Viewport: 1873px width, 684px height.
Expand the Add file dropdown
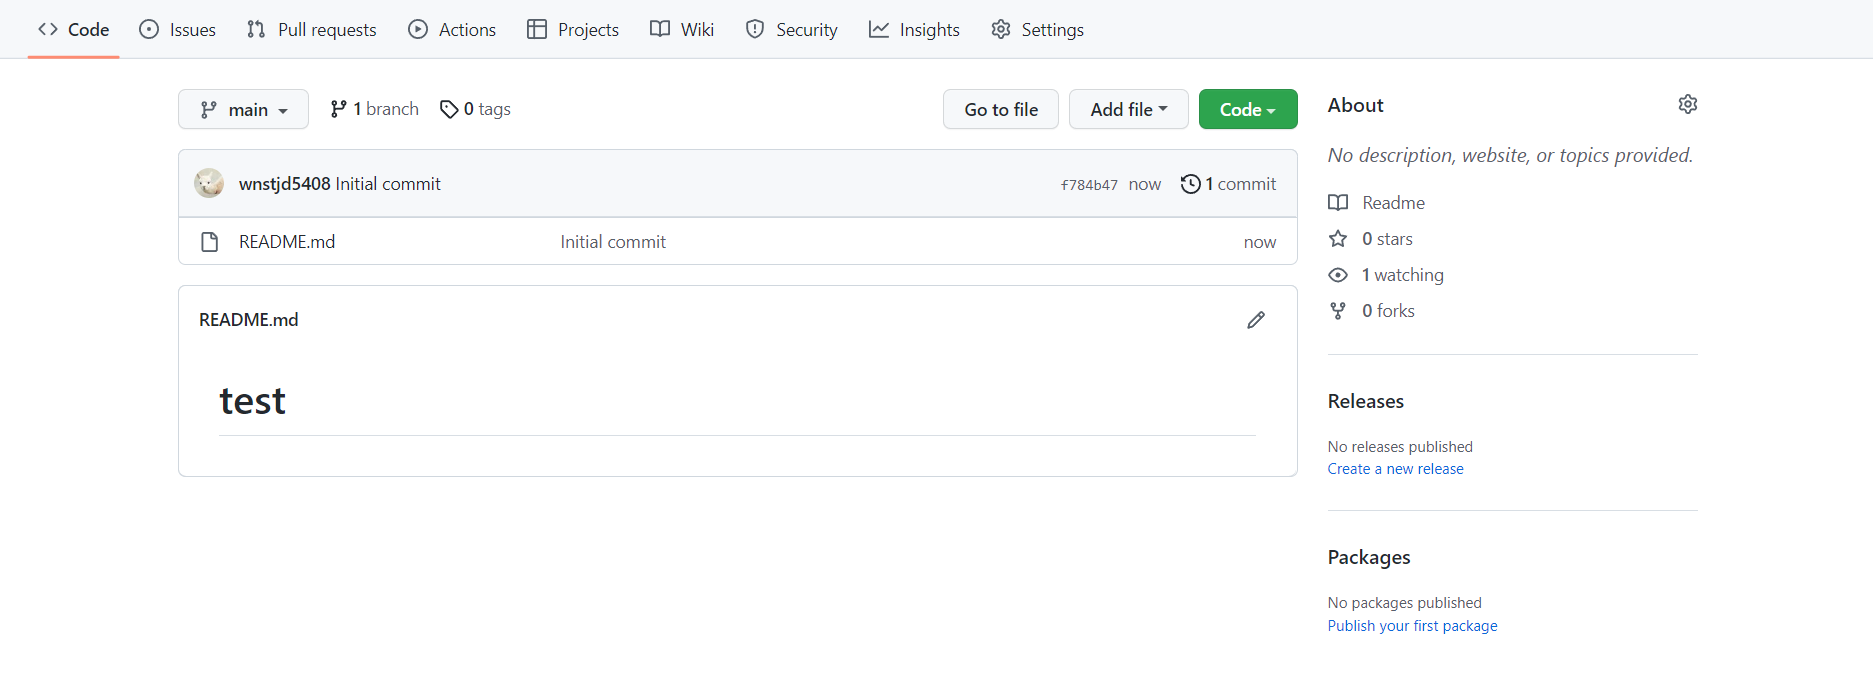pos(1129,109)
